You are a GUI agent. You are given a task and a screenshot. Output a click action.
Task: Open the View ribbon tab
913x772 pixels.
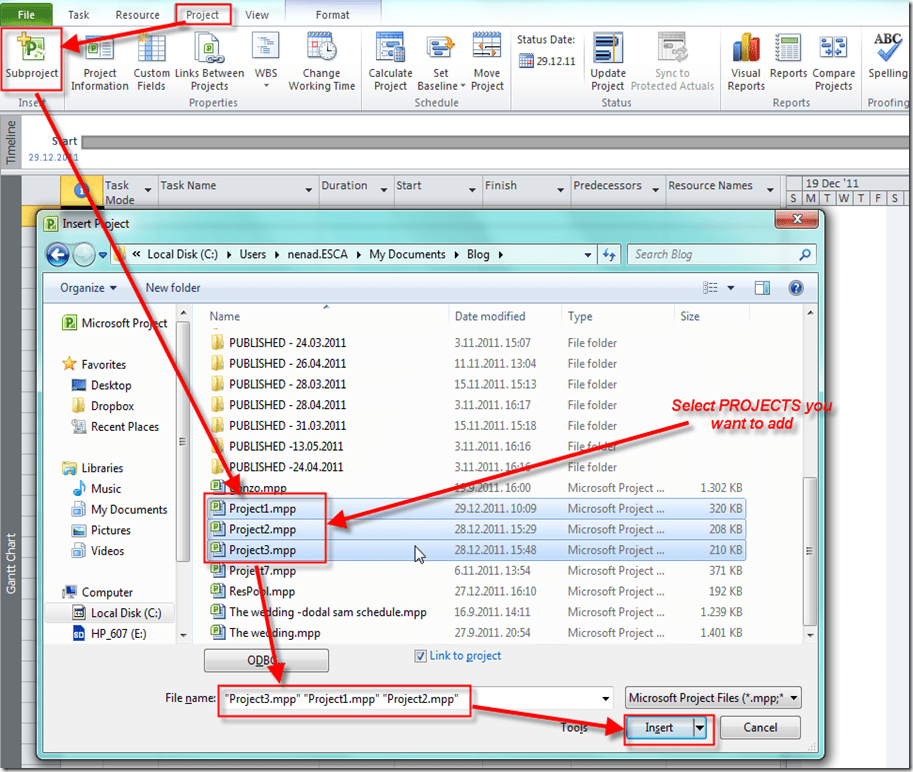click(257, 15)
